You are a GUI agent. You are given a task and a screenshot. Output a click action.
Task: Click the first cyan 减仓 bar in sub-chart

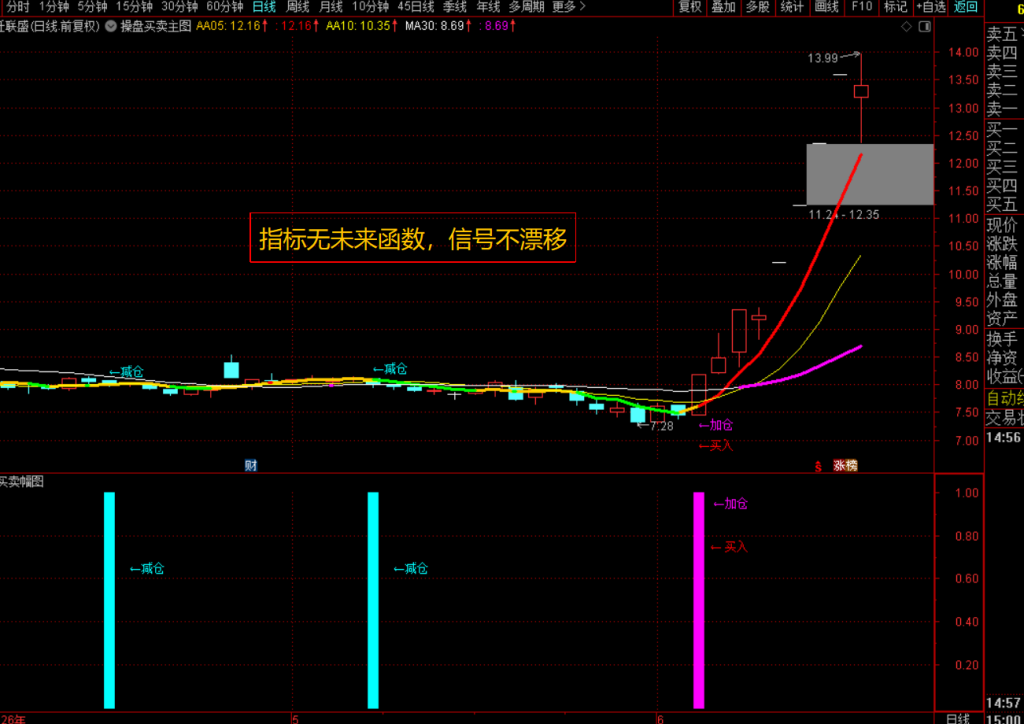point(109,600)
